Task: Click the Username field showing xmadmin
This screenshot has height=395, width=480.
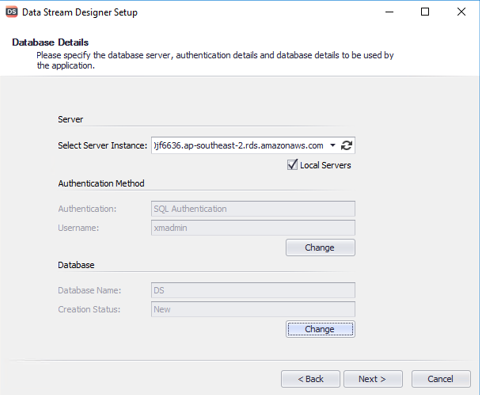Action: point(253,228)
